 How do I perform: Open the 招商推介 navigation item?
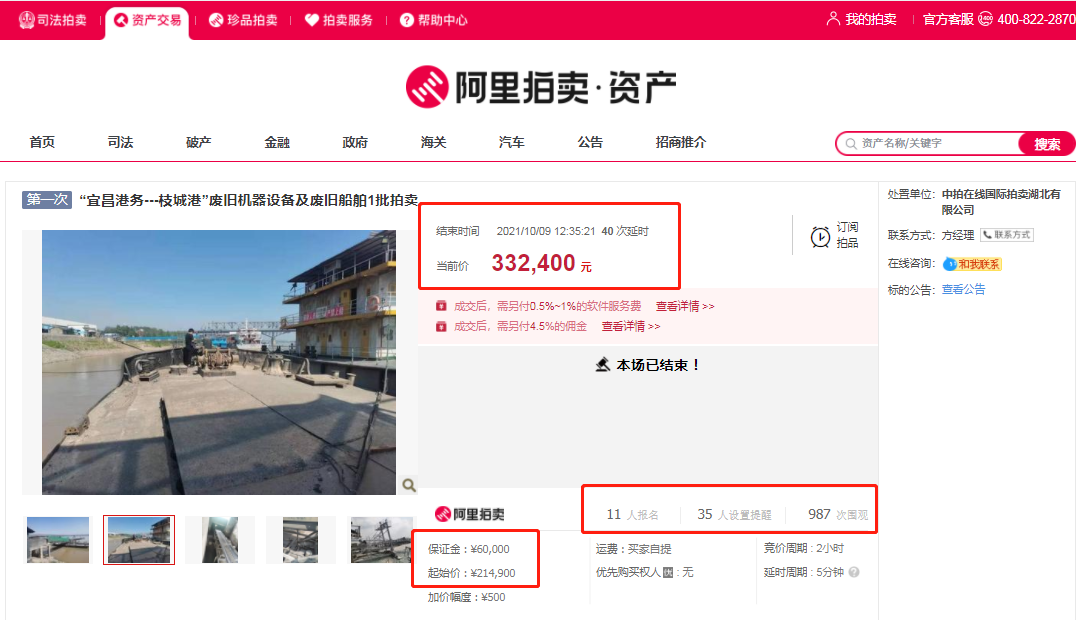click(680, 142)
